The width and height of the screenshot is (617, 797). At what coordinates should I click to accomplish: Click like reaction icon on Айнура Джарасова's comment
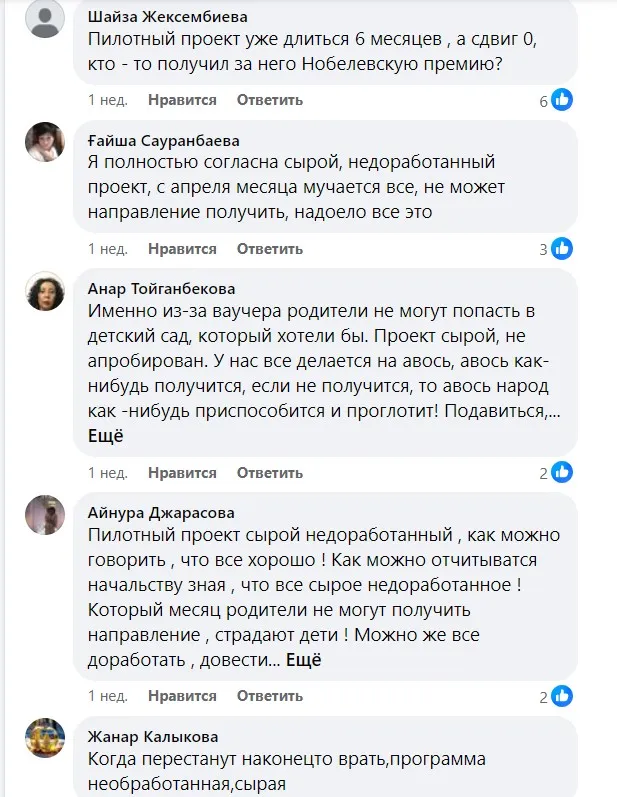pos(562,696)
